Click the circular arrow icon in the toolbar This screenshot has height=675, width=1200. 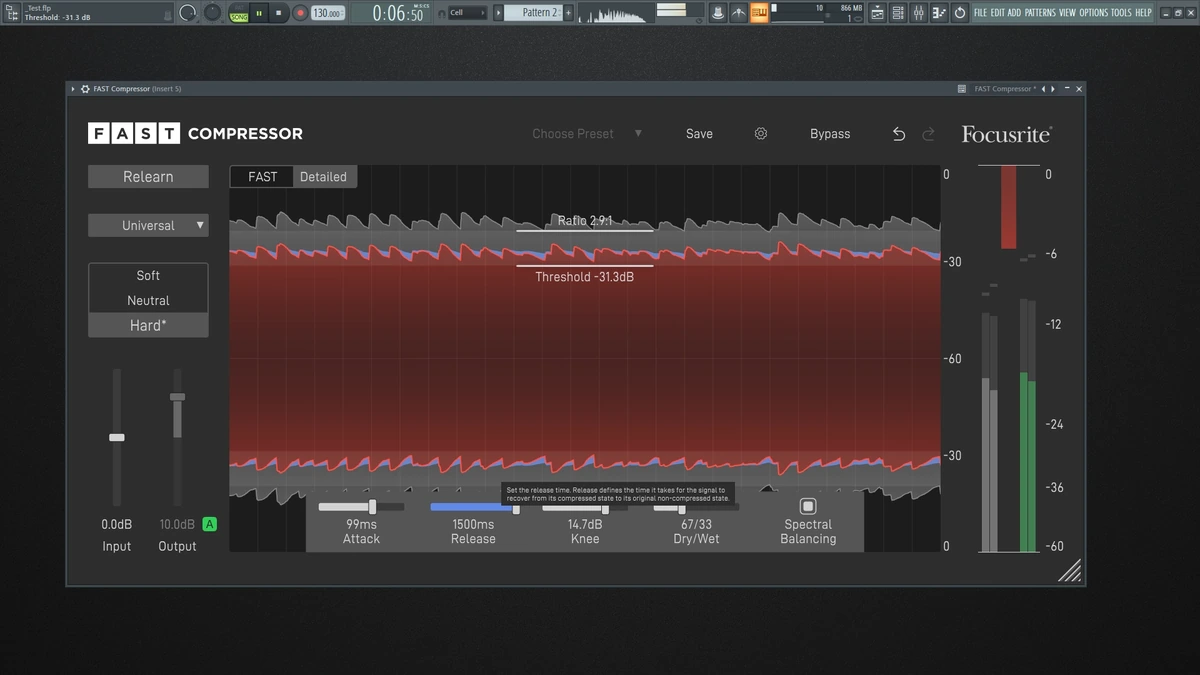(x=960, y=13)
